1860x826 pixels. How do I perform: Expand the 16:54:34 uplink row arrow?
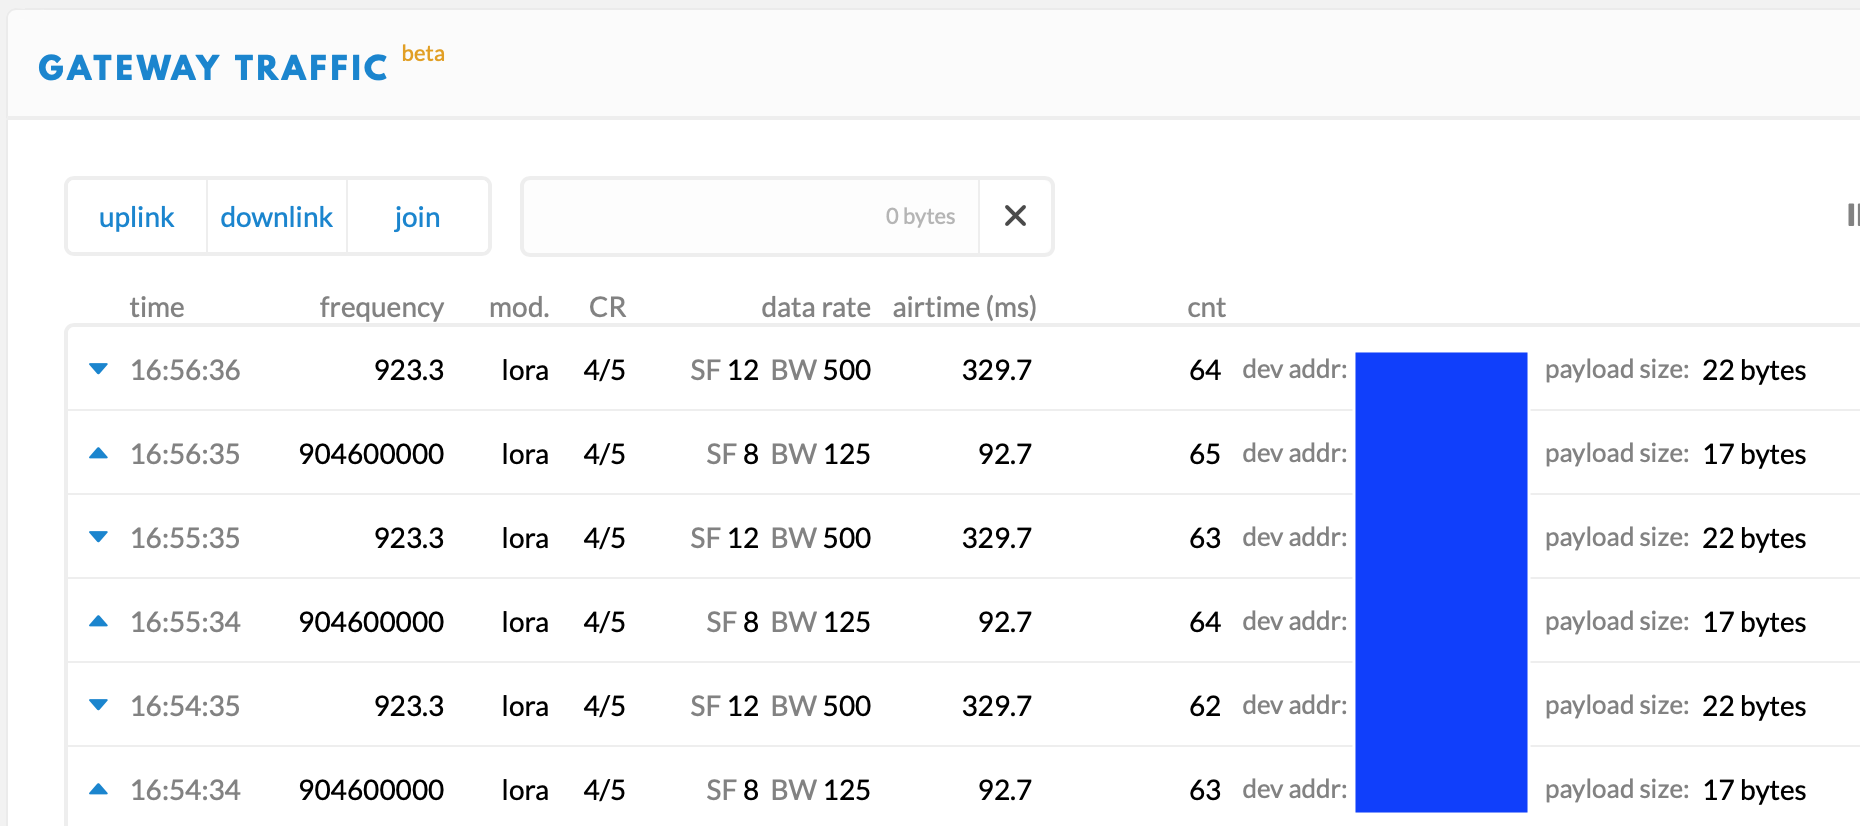pyautogui.click(x=98, y=789)
